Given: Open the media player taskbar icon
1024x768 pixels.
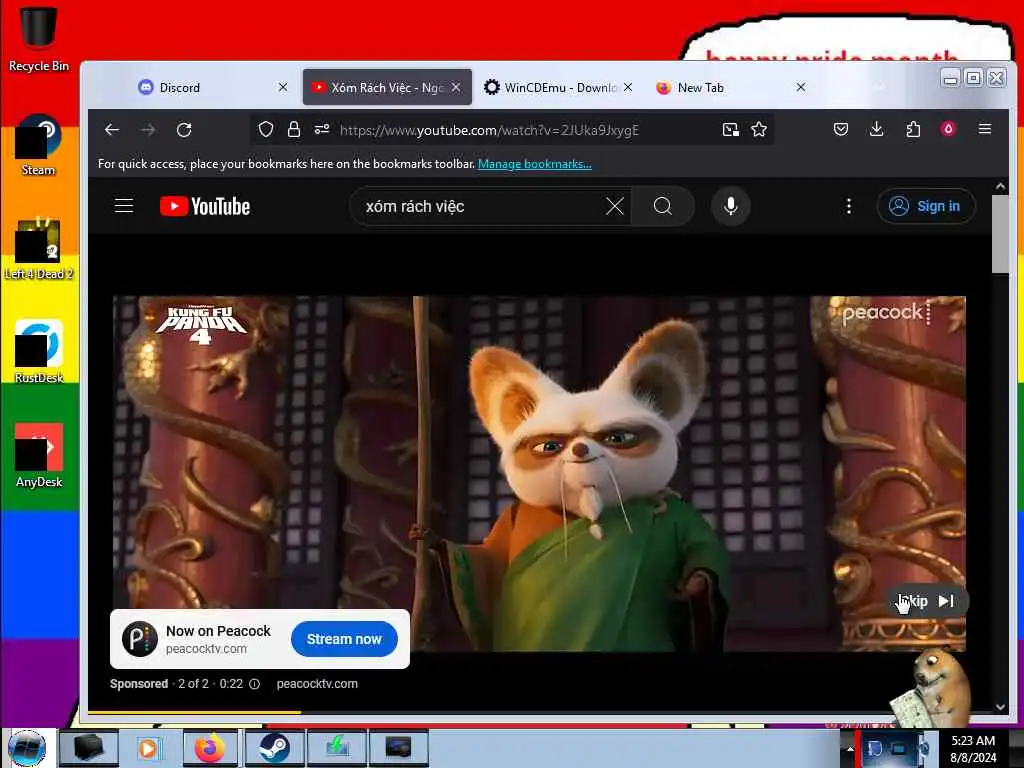Looking at the screenshot, I should (x=148, y=748).
